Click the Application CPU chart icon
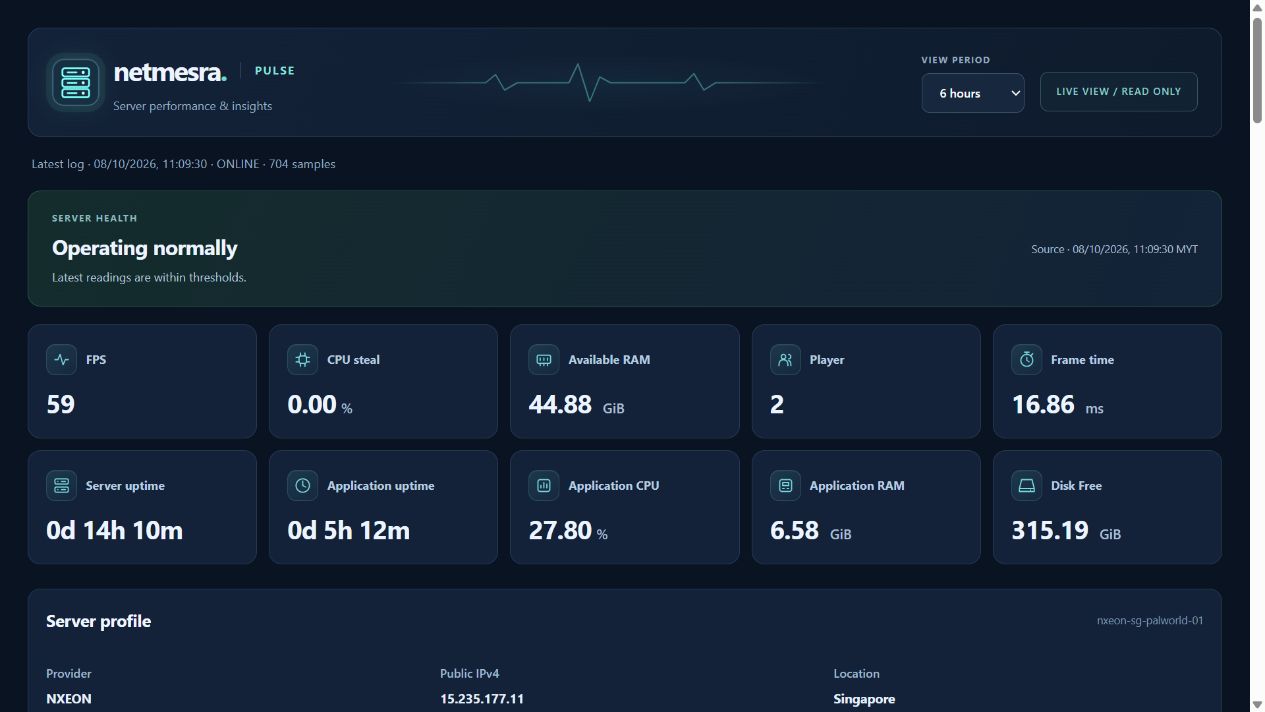1265x712 pixels. coord(544,486)
